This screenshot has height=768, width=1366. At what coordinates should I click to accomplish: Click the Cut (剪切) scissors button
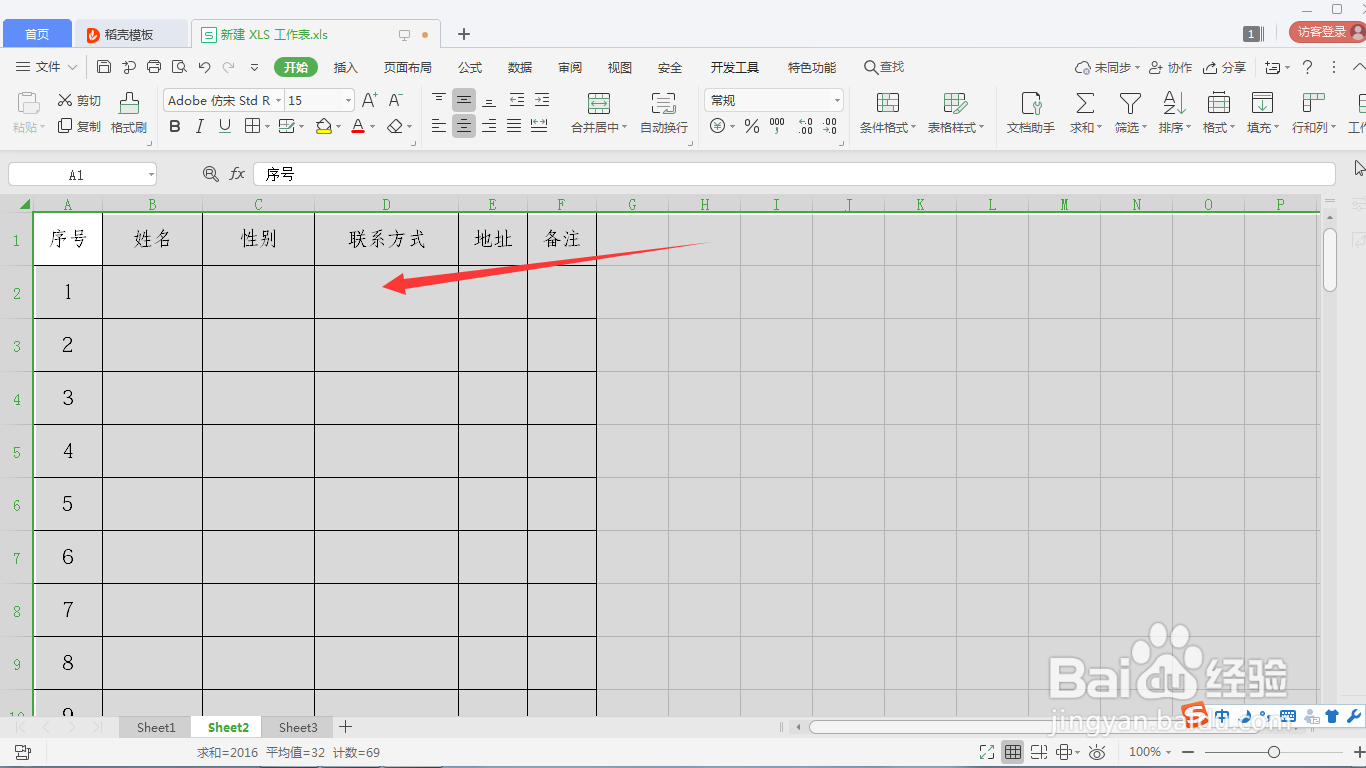79,100
